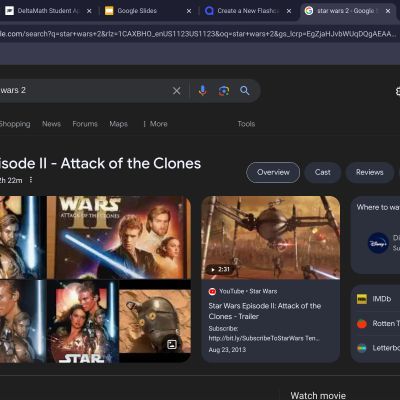Screen dimensions: 400x400
Task: Open the trailer thumbnail with spider droid
Action: 271,237
